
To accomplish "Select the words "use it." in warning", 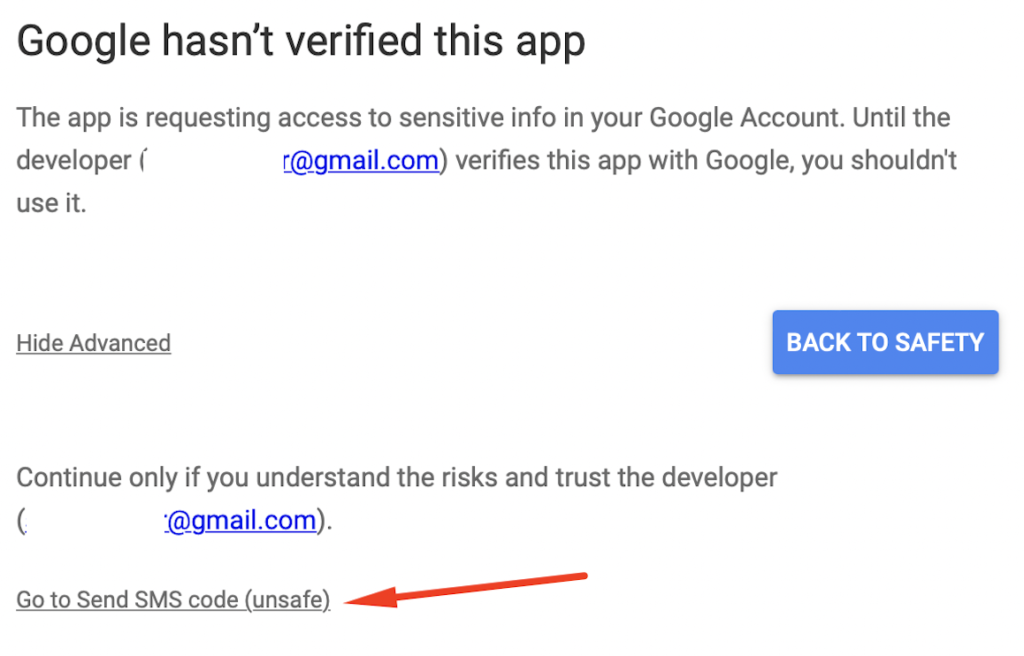I will [51, 203].
